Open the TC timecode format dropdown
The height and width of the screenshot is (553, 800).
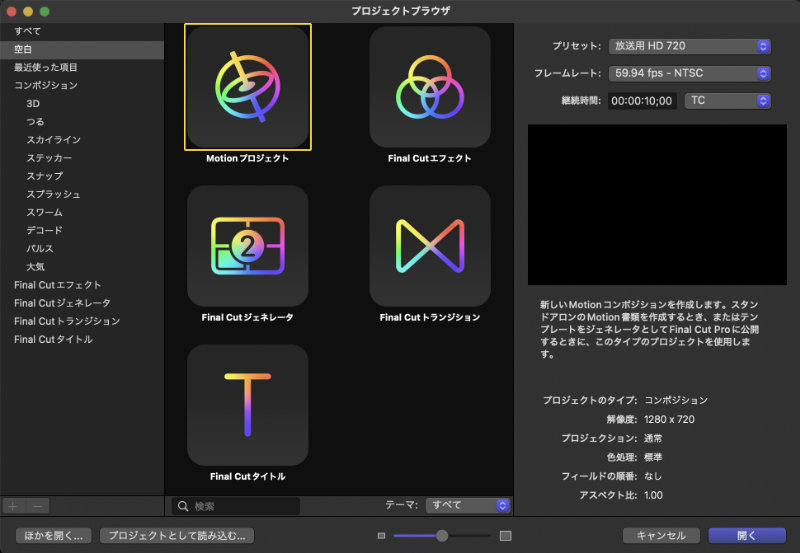[727, 101]
